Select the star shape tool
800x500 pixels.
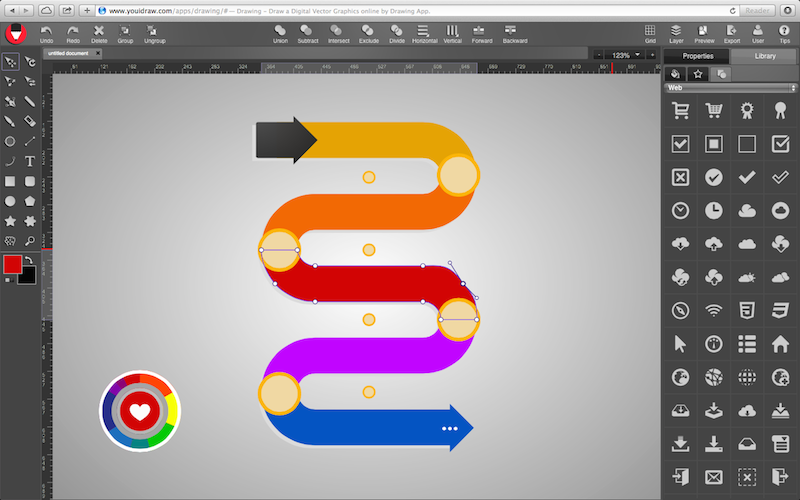coord(10,220)
